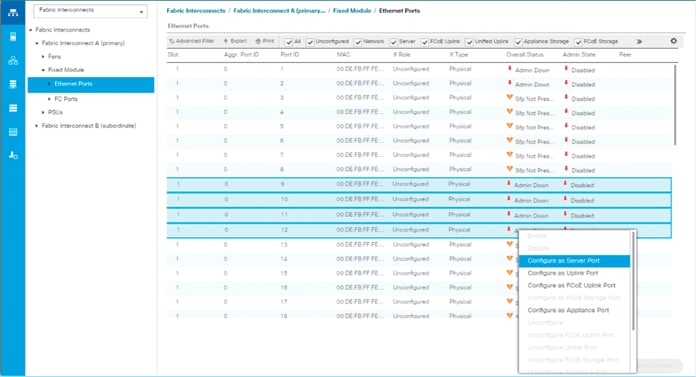Expand the Fans tree node
Screen dimensions: 696x377
click(43, 56)
